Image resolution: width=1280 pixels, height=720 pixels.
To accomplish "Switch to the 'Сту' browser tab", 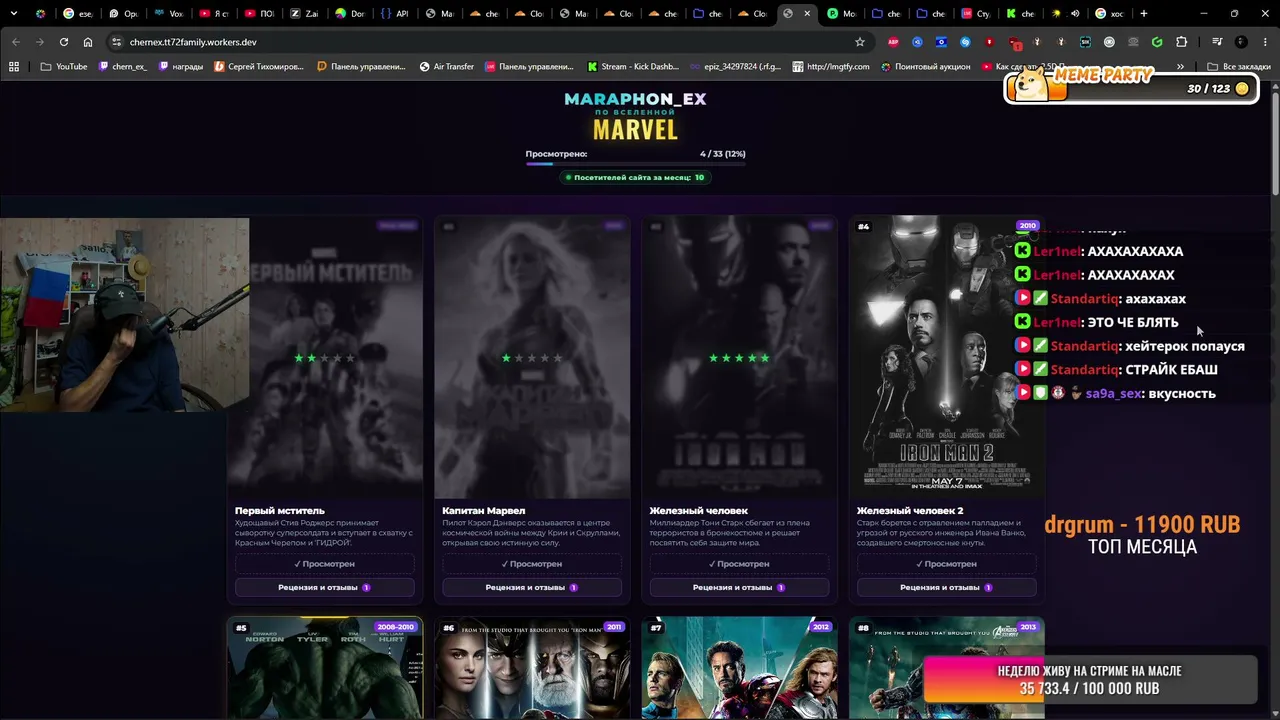I will [x=975, y=14].
